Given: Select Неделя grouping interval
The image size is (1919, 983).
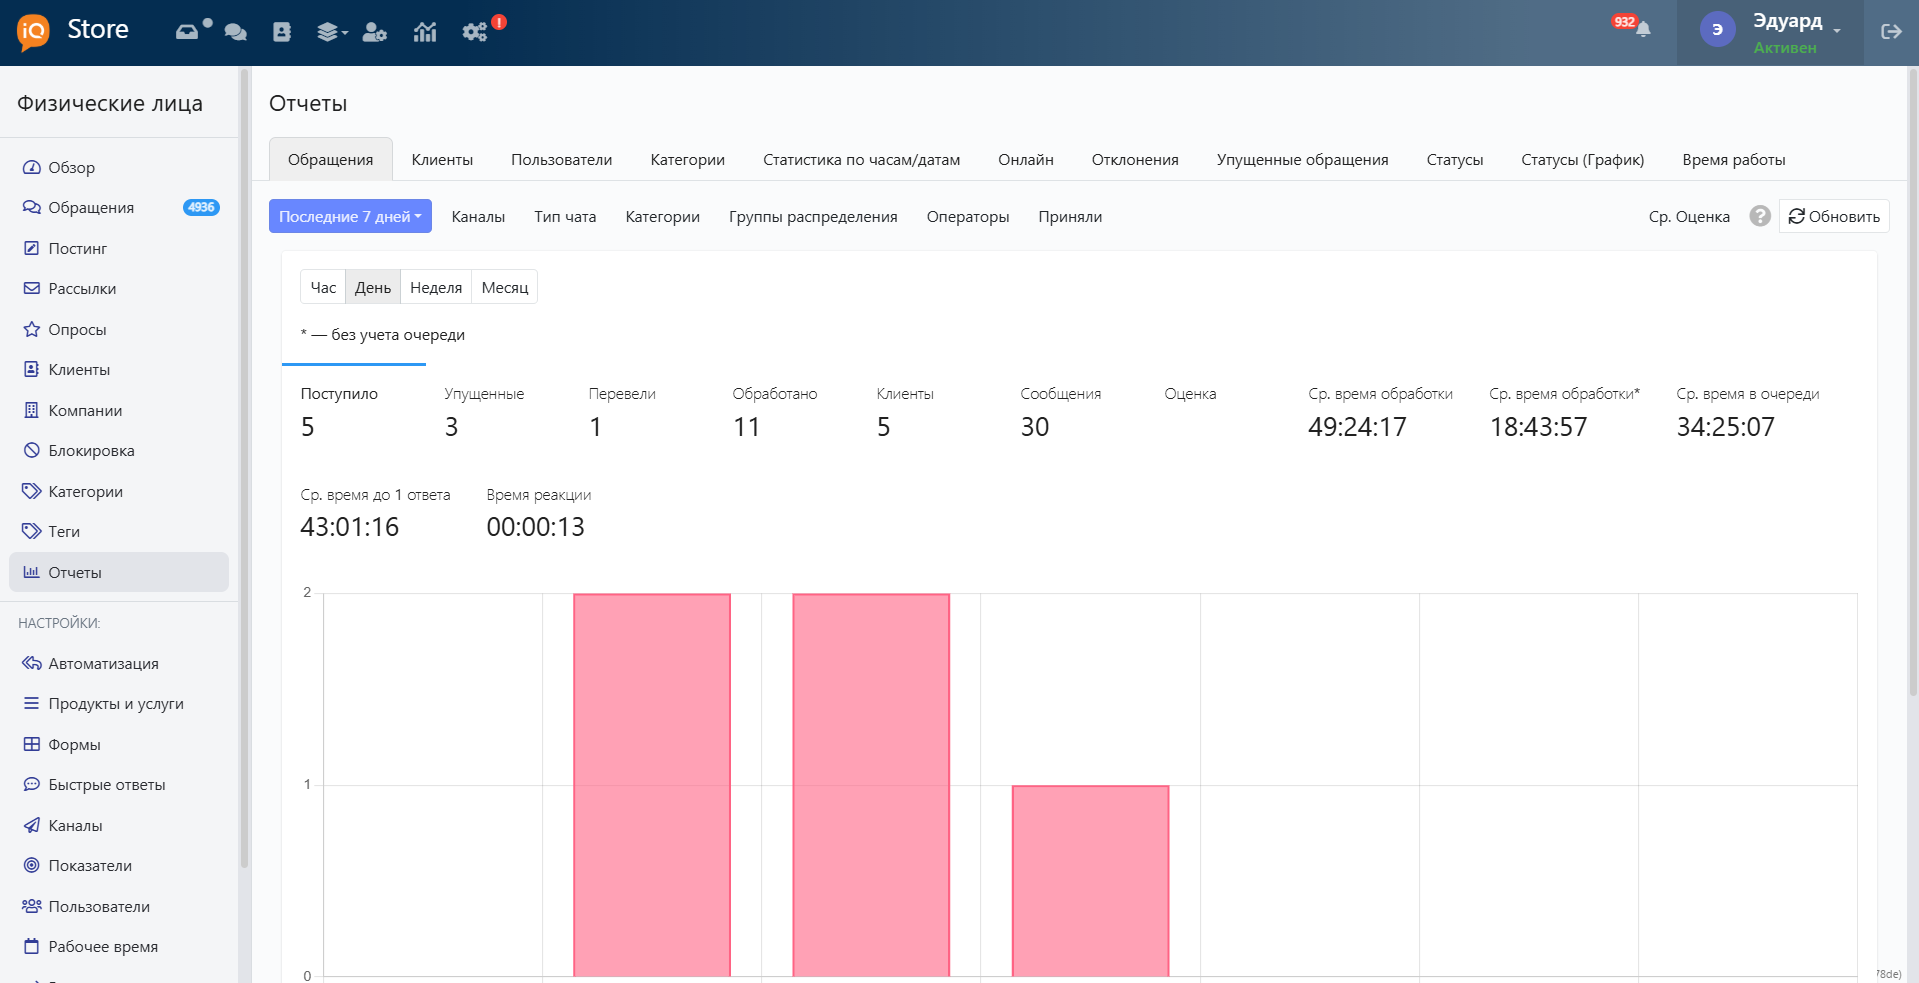Looking at the screenshot, I should [x=436, y=287].
